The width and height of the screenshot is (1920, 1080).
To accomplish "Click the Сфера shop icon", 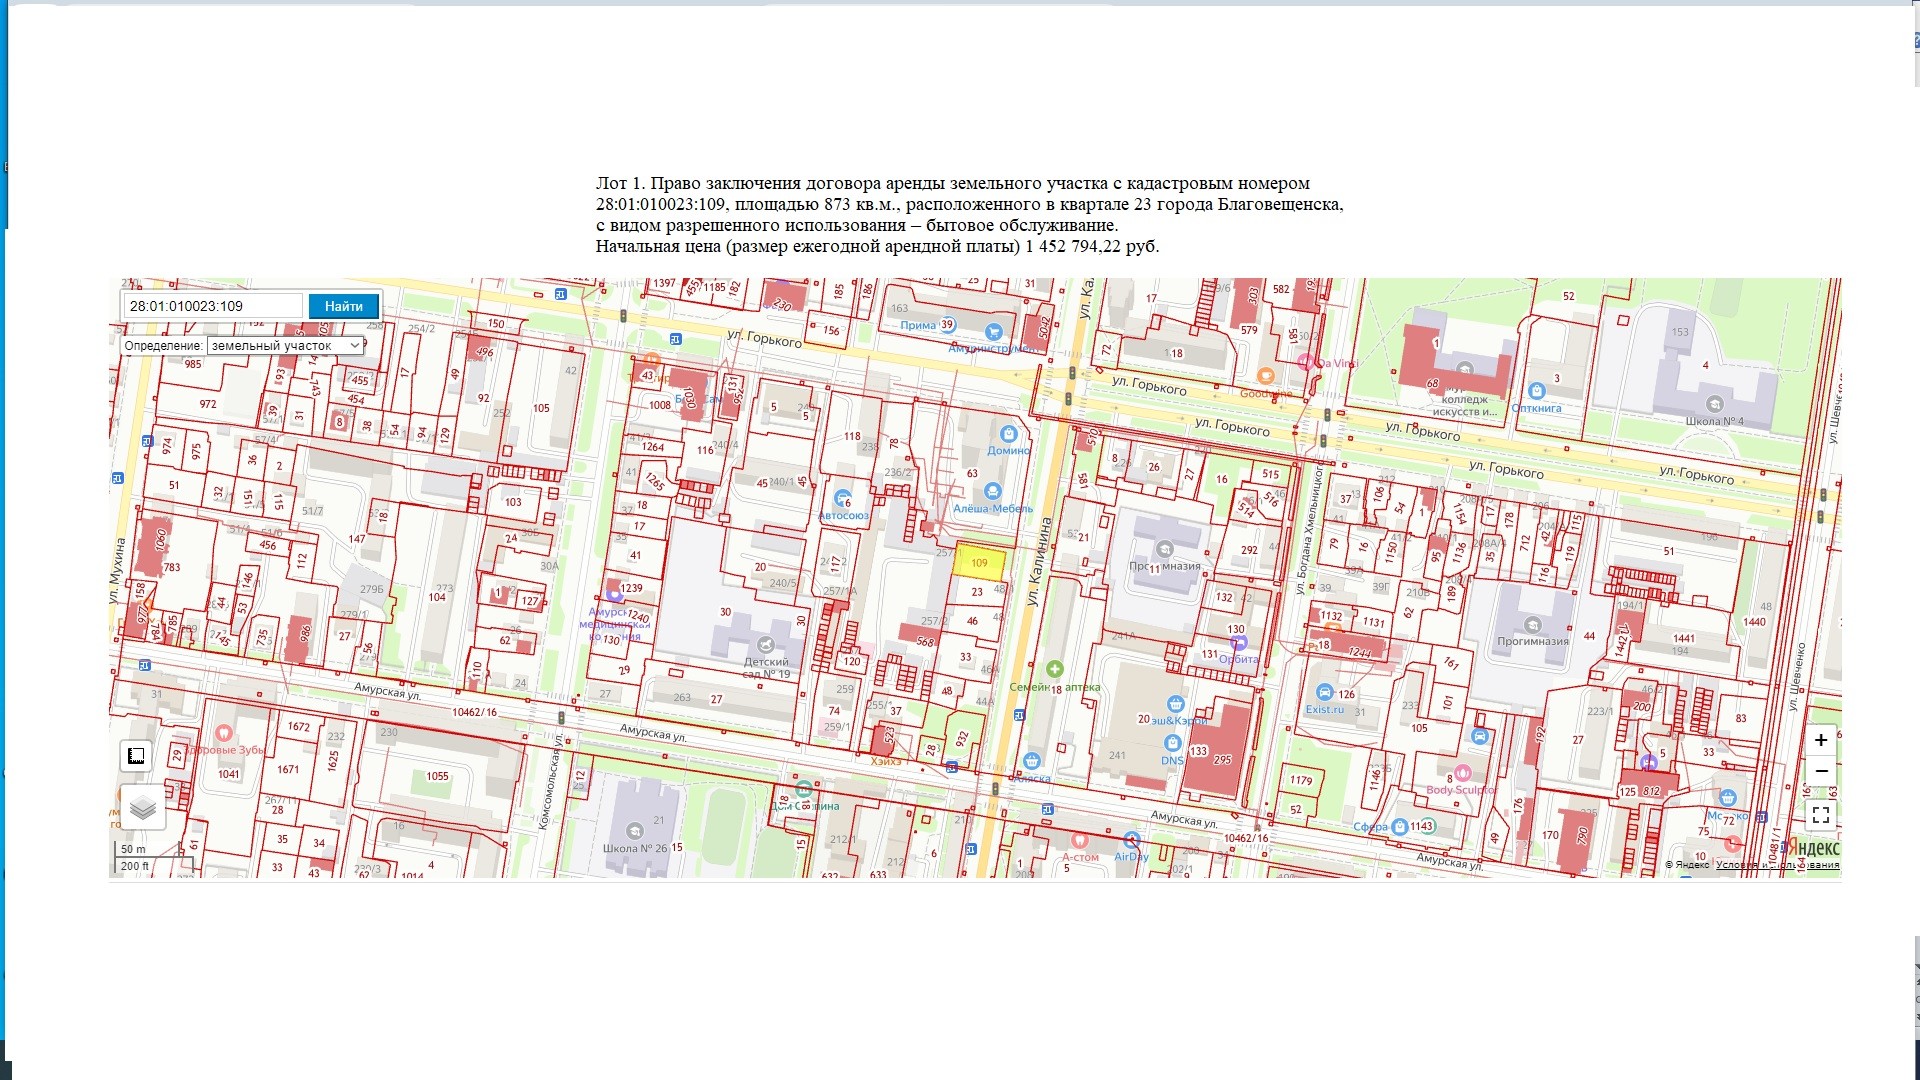I will (1400, 827).
